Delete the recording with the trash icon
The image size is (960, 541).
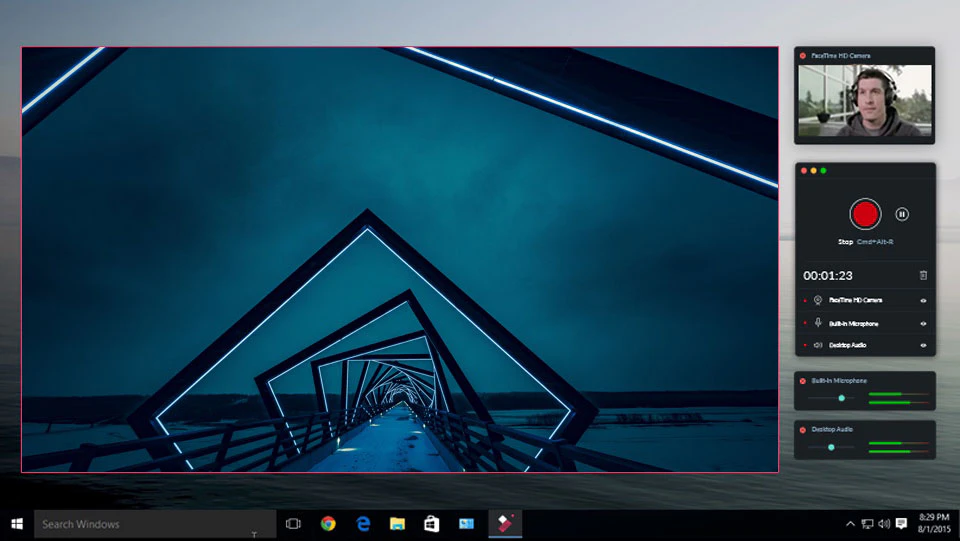pyautogui.click(x=923, y=275)
